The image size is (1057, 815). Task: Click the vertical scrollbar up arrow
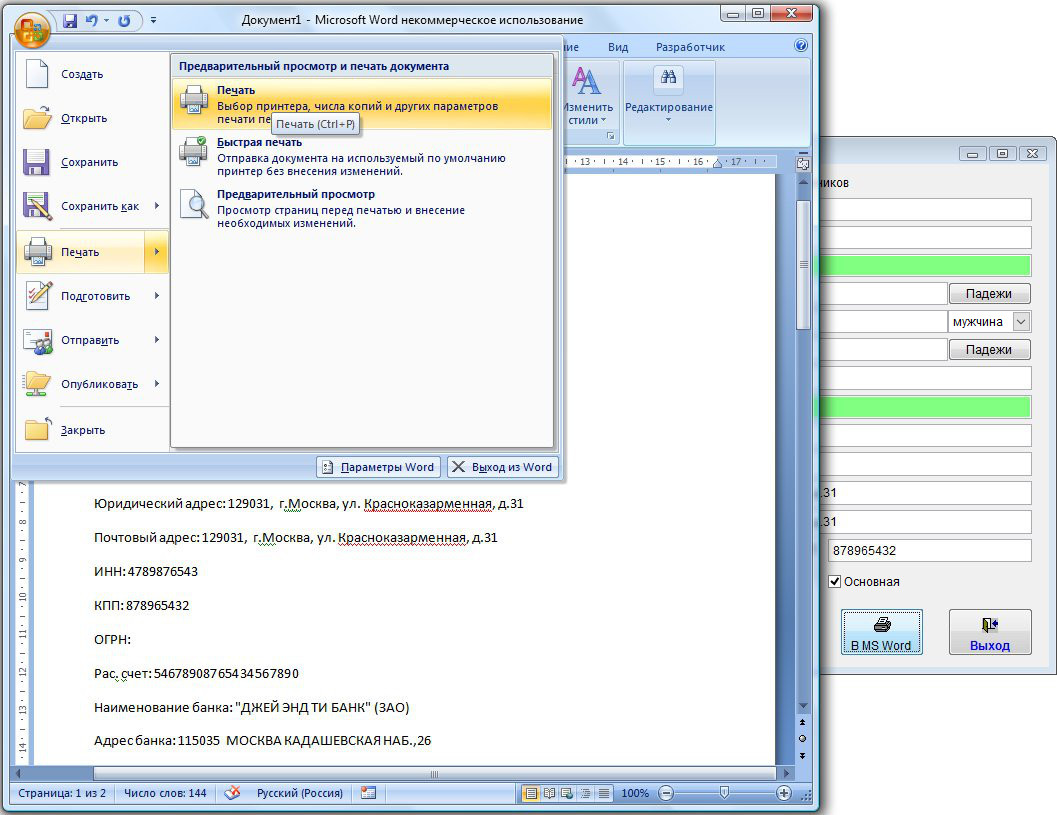[803, 183]
